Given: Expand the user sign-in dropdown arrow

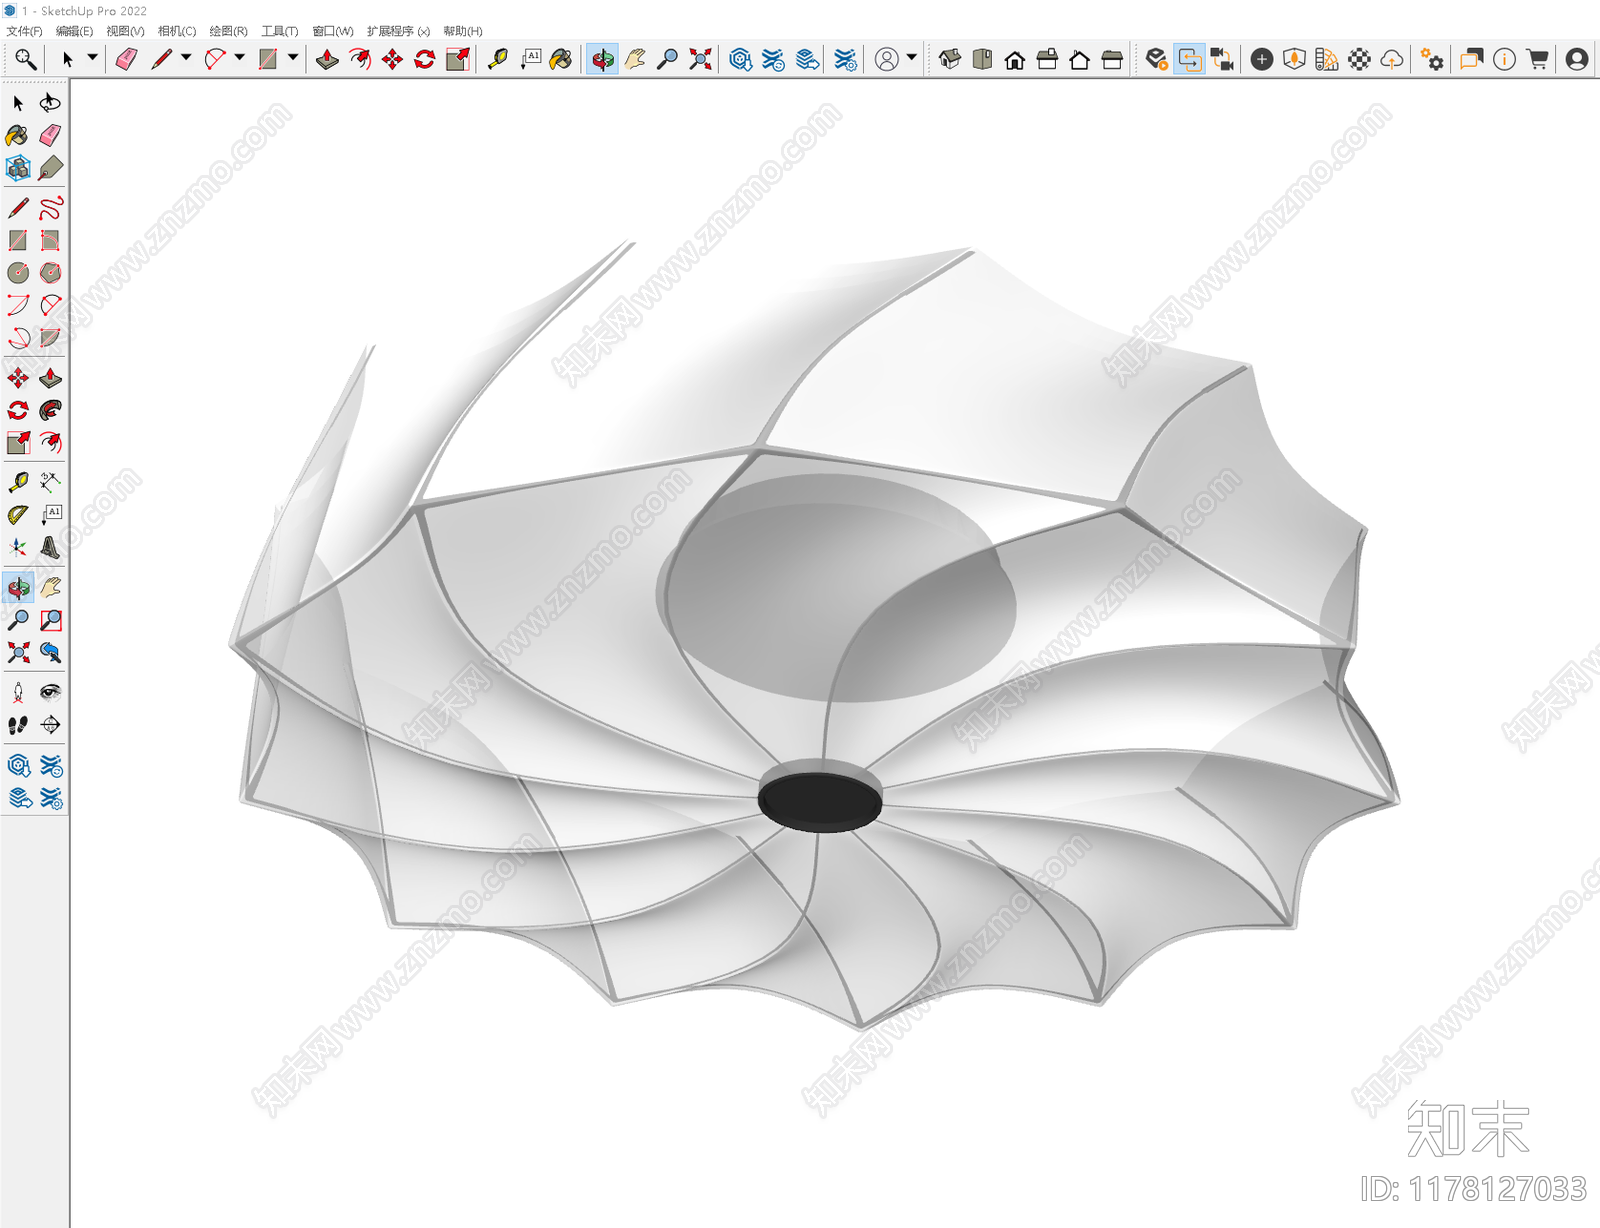Looking at the screenshot, I should coord(911,58).
